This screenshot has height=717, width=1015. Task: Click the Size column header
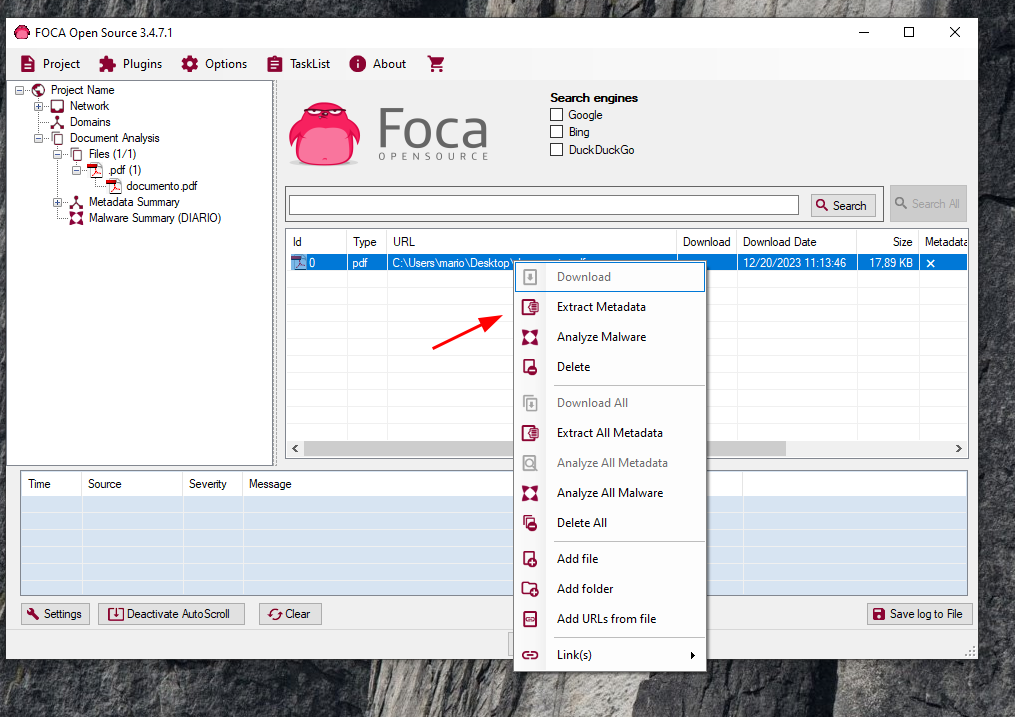[x=888, y=242]
